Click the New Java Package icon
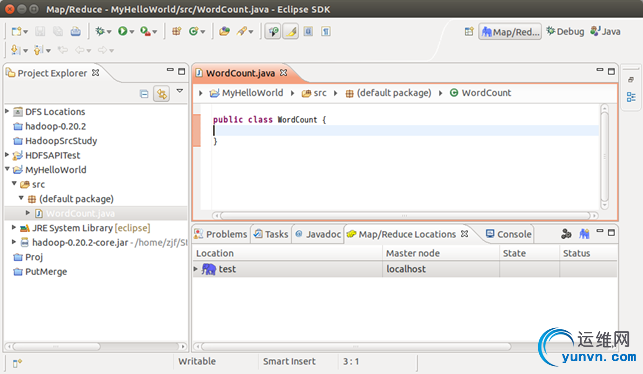This screenshot has height=374, width=643. 177,31
